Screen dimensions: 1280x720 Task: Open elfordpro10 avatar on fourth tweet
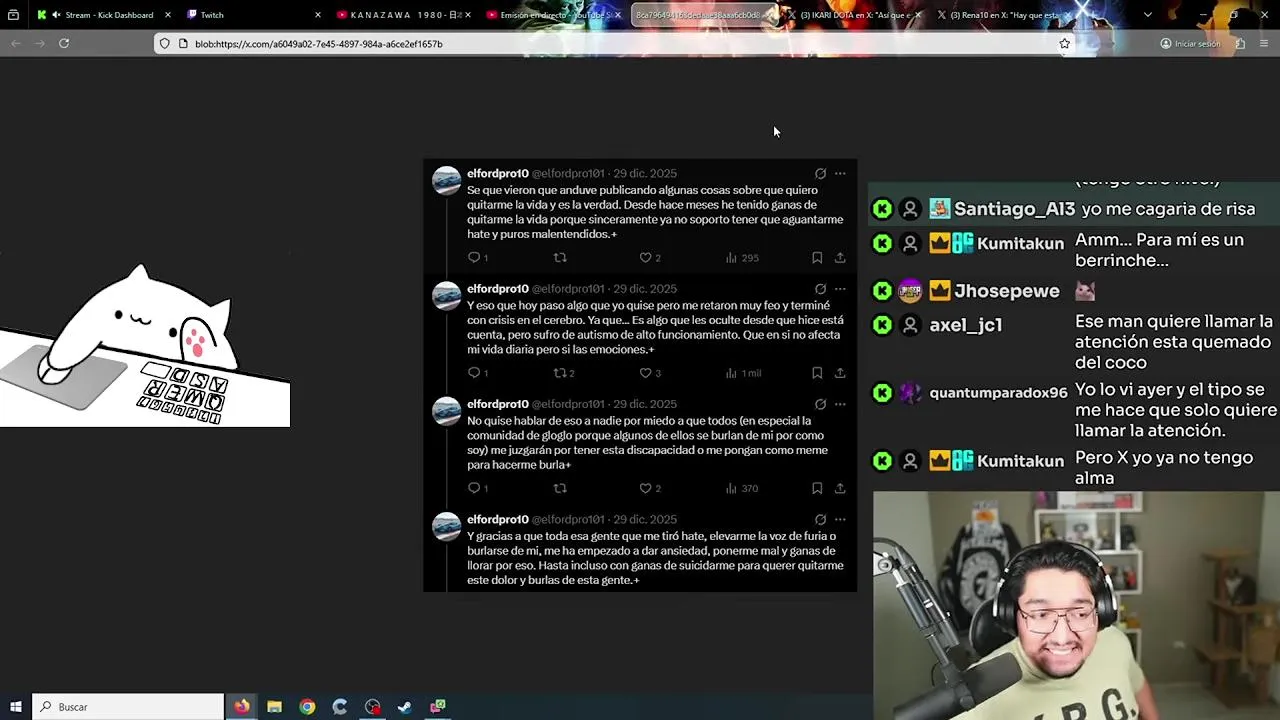point(446,527)
